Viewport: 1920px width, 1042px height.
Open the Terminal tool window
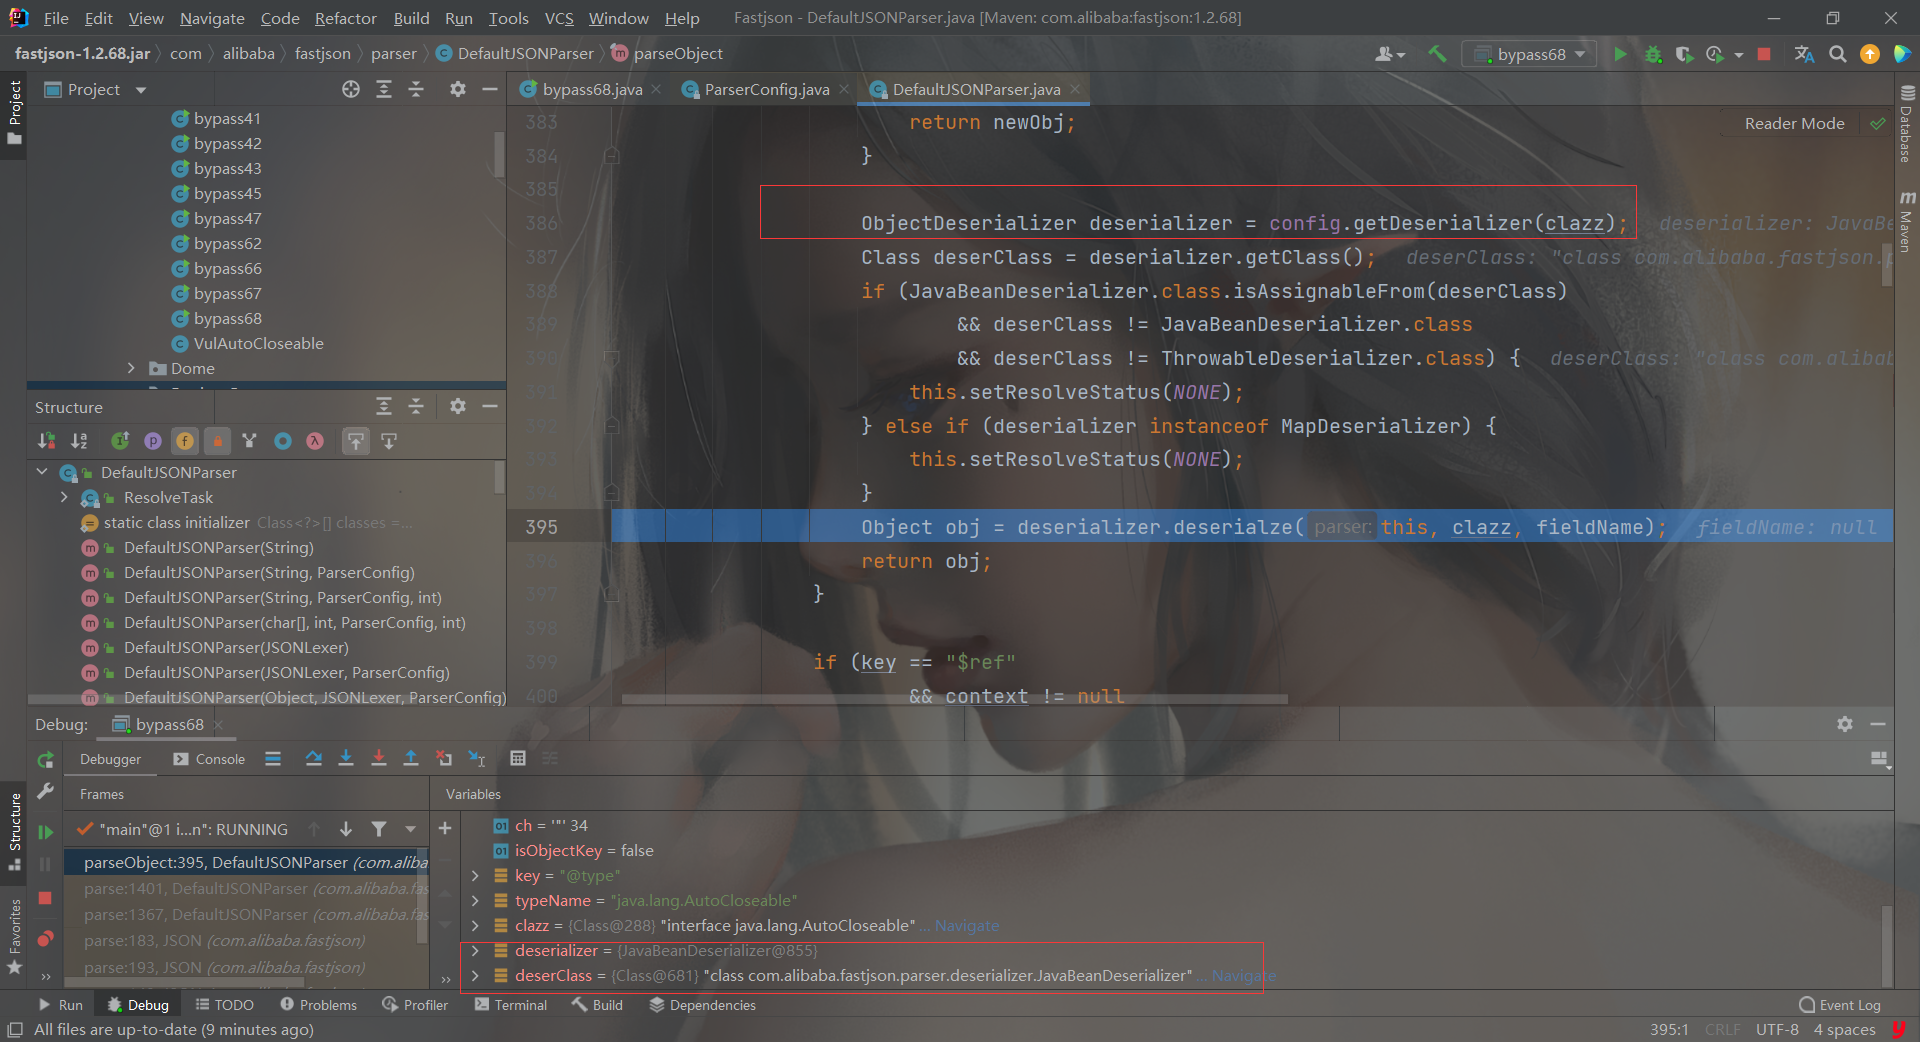(511, 1004)
